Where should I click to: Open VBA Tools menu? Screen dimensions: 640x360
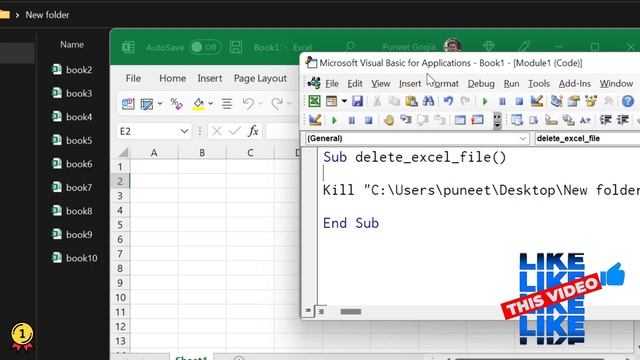(x=539, y=84)
